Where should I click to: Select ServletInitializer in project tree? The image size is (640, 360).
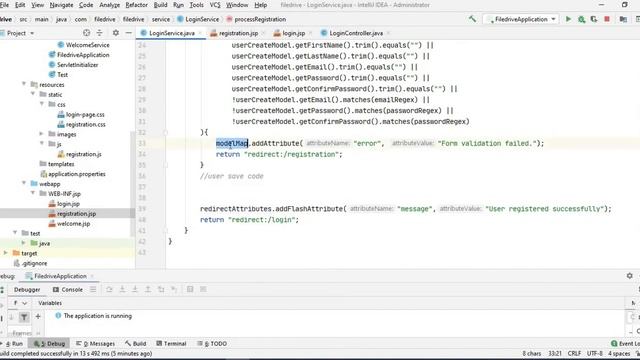pos(77,64)
